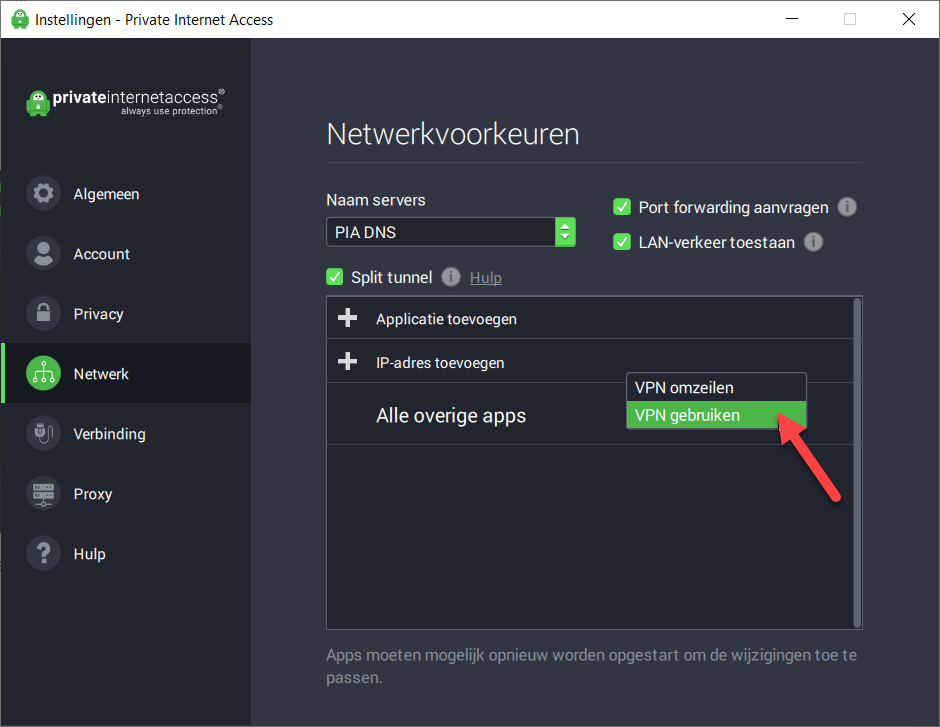This screenshot has width=940, height=727.
Task: Open the Account settings tab
Action: point(126,254)
